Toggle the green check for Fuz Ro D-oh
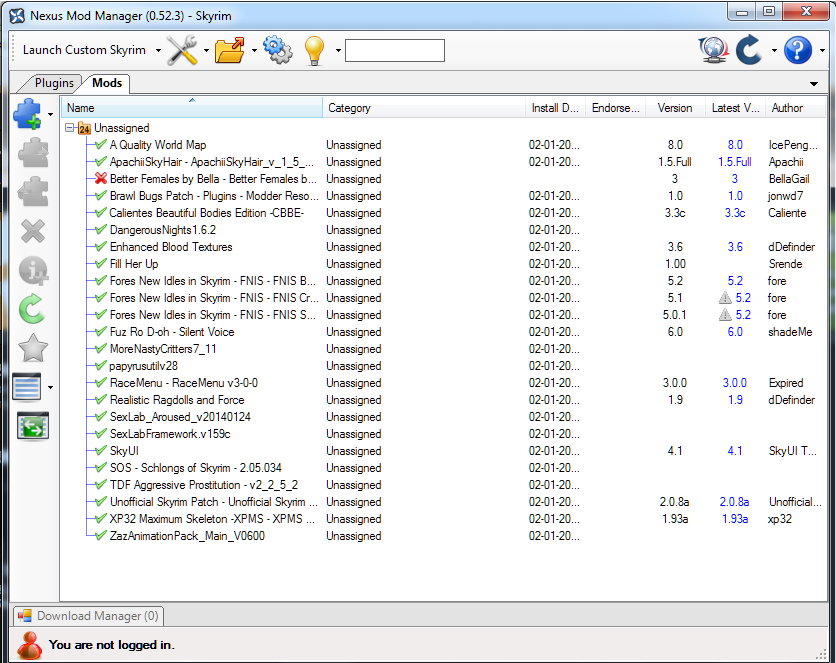 (x=101, y=332)
